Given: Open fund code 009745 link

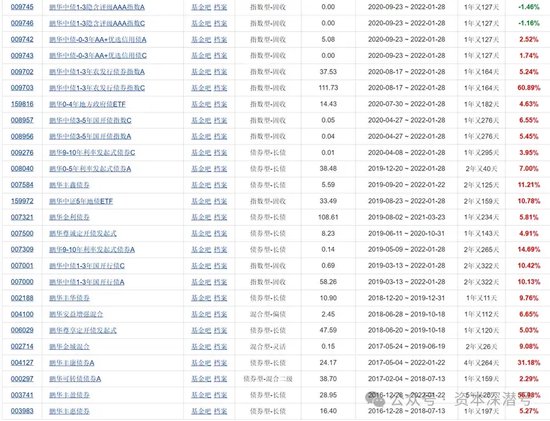Looking at the screenshot, I should coord(22,7).
